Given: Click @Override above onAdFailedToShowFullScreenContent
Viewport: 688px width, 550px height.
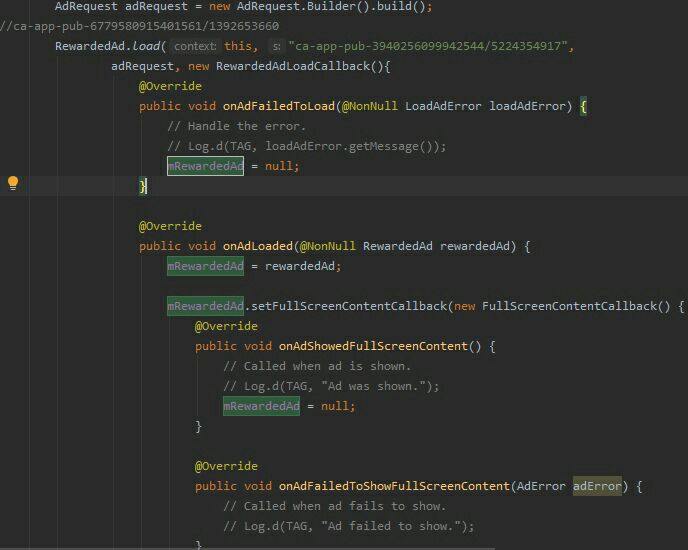Looking at the screenshot, I should click(x=226, y=466).
